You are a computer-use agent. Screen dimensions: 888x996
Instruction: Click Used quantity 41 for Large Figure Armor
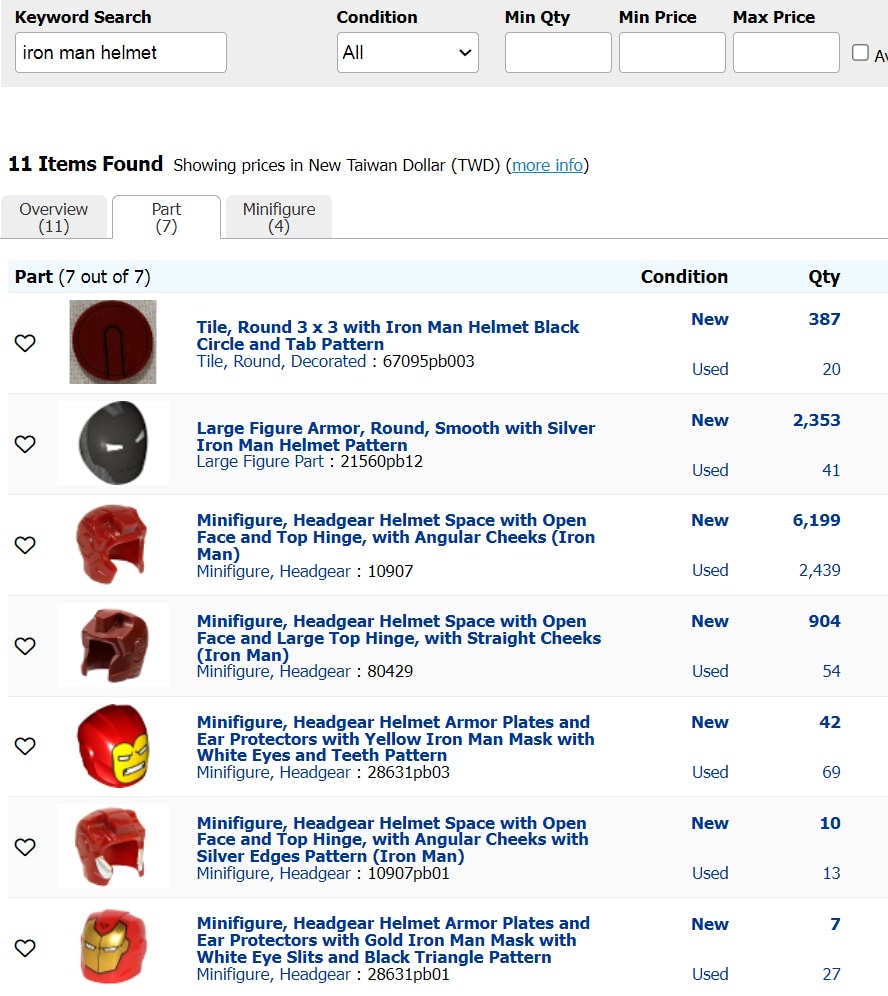pyautogui.click(x=831, y=470)
